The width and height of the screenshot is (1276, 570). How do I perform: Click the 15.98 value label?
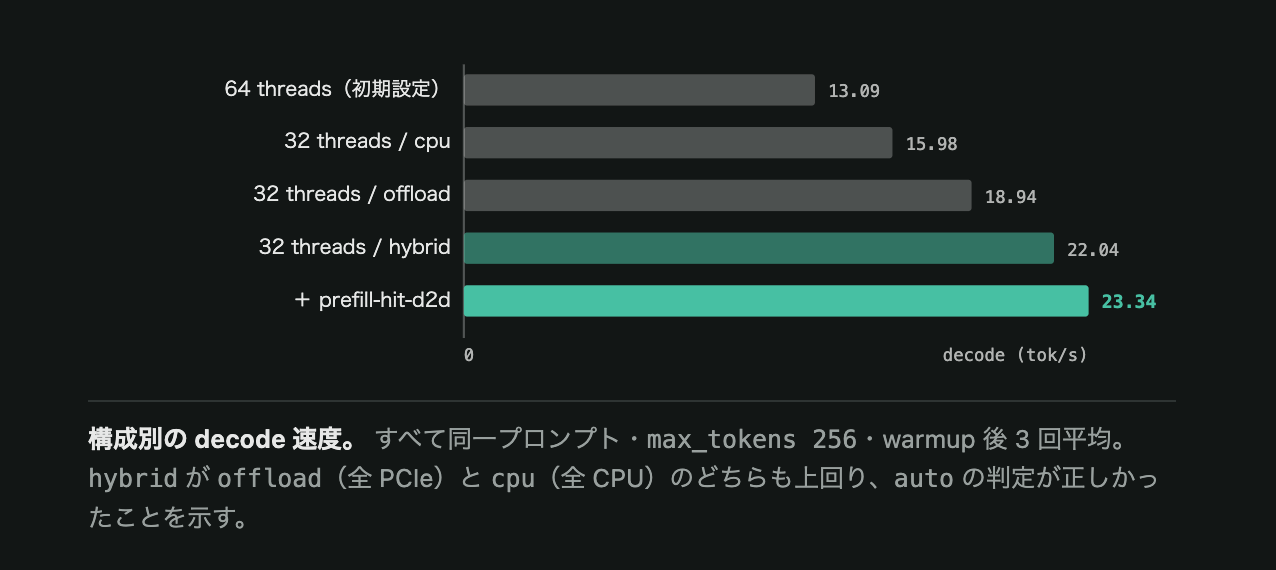(x=932, y=144)
